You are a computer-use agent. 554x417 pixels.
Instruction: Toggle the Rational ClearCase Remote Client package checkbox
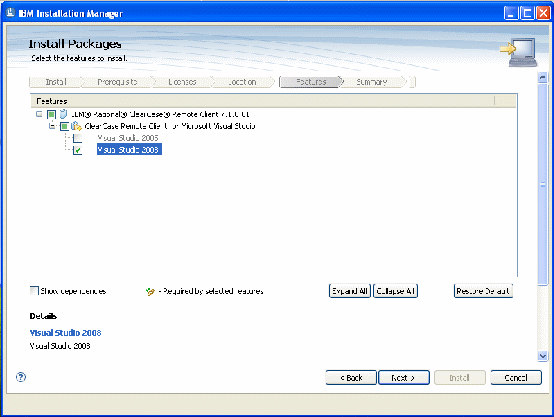[51, 114]
